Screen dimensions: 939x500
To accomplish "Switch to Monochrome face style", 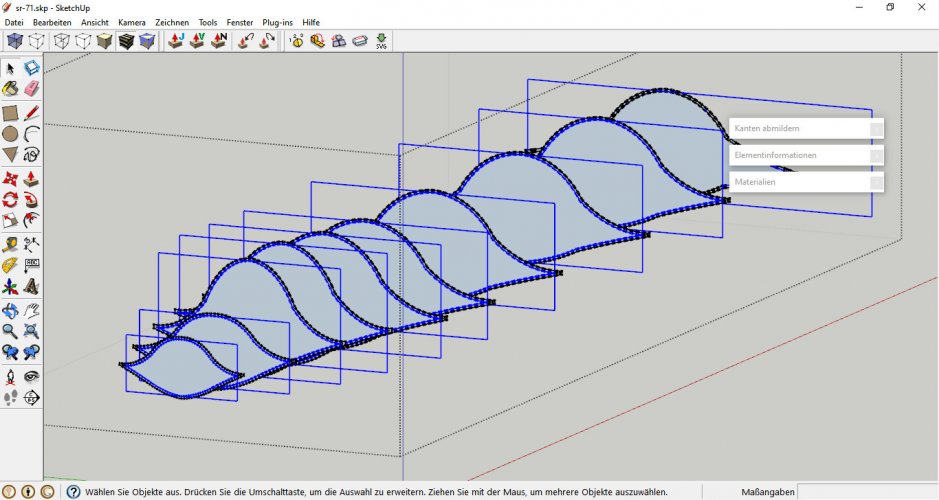I will click(x=147, y=41).
